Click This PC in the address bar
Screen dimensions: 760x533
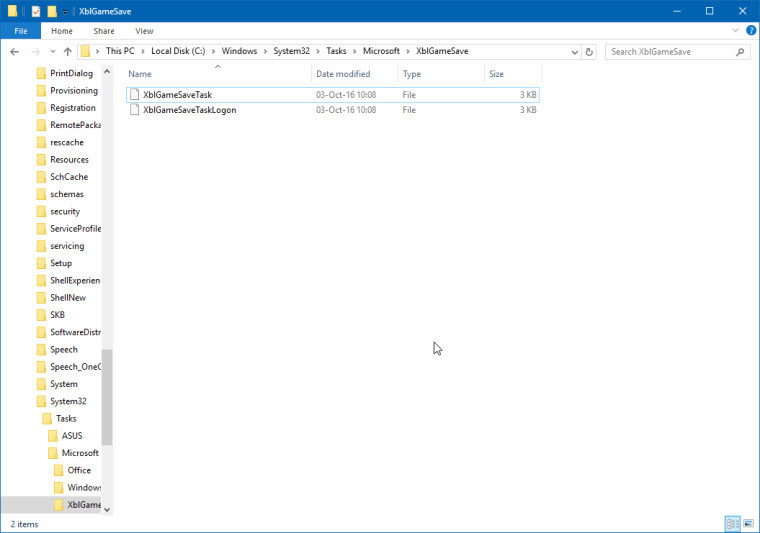(120, 51)
